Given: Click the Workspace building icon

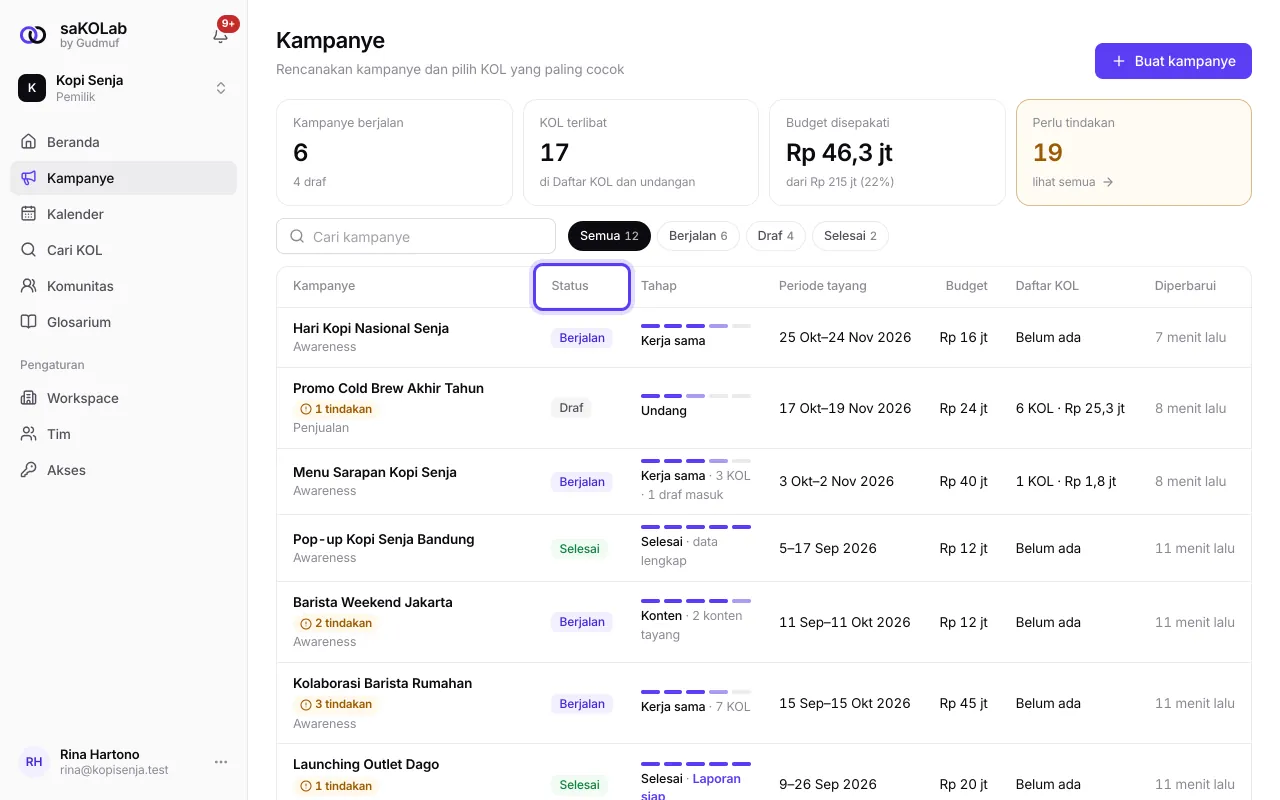Looking at the screenshot, I should (x=29, y=398).
